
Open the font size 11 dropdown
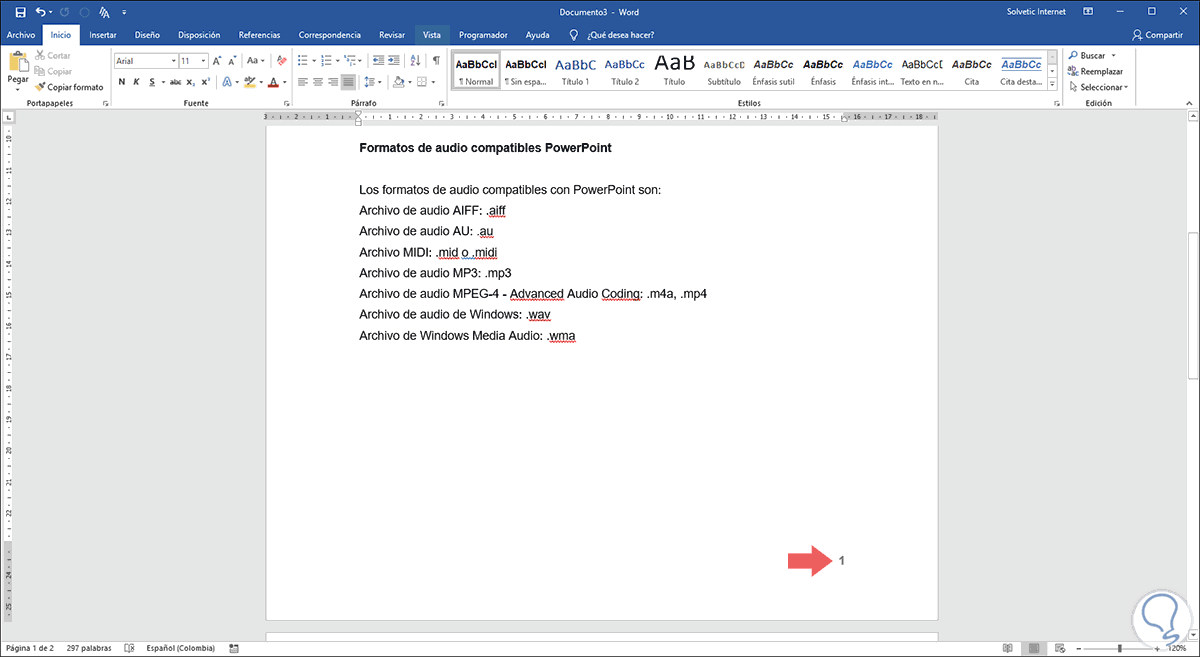[x=204, y=61]
